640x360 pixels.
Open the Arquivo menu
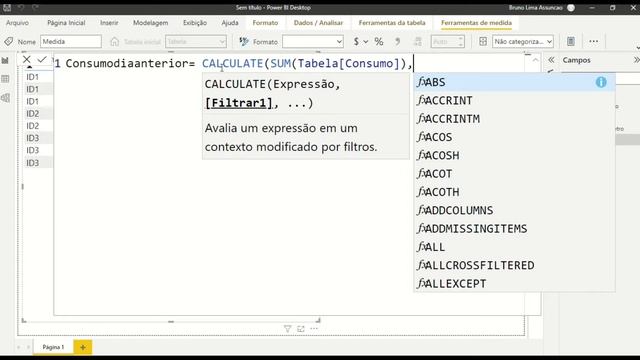click(17, 23)
